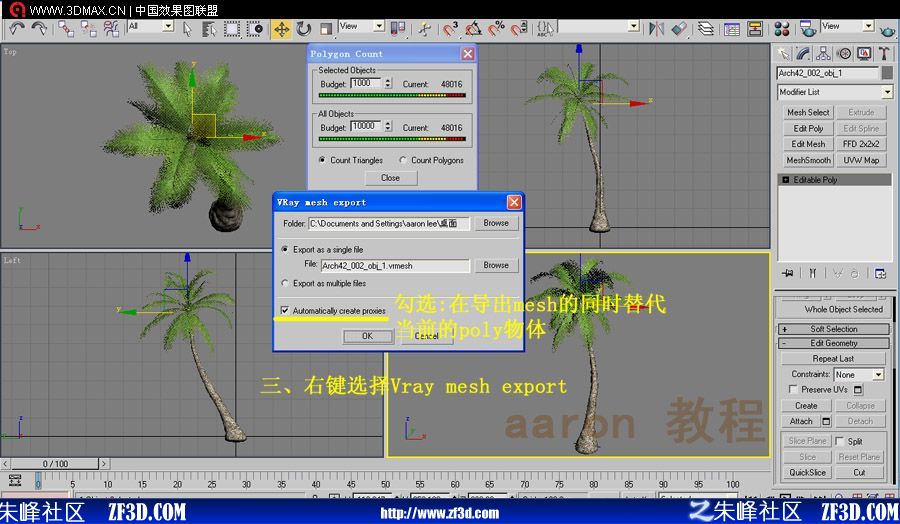Click the object name field Arch42_002_obj_1
Image resolution: width=900 pixels, height=524 pixels.
click(828, 73)
